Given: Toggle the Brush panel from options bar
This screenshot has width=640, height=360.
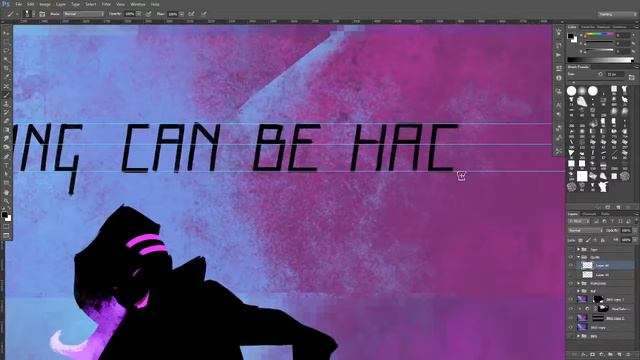Looking at the screenshot, I should click(42, 14).
